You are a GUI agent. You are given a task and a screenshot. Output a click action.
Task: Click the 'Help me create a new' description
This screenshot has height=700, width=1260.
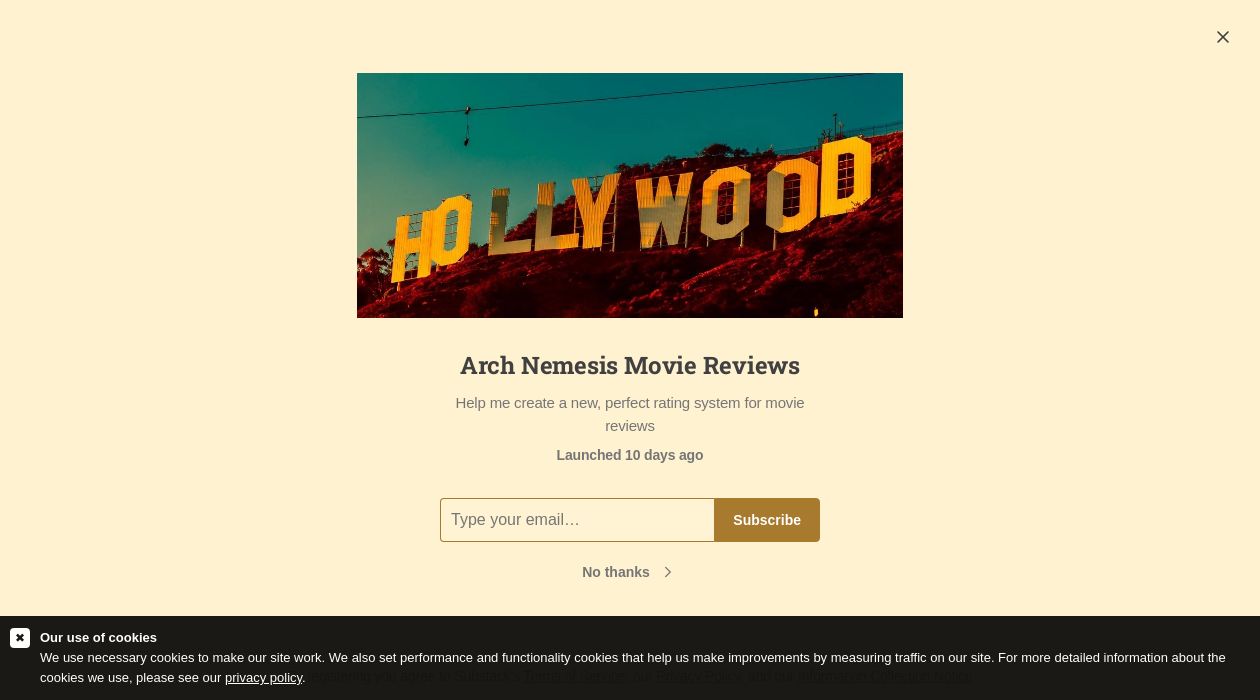(630, 414)
